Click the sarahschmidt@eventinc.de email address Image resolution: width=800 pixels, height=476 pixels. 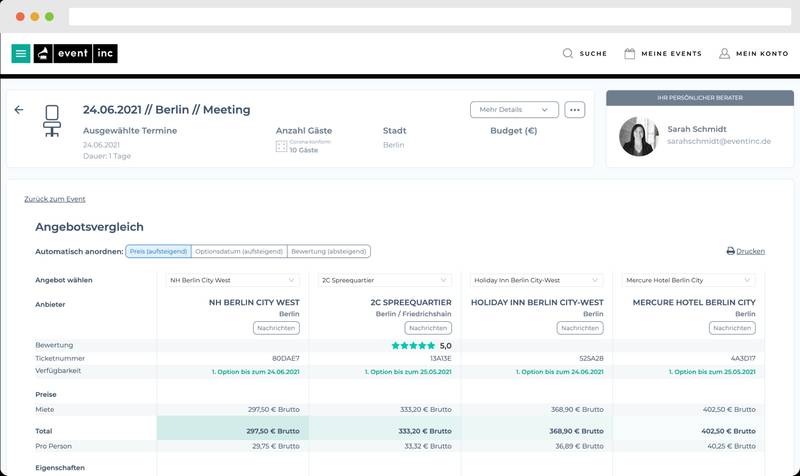coord(719,141)
